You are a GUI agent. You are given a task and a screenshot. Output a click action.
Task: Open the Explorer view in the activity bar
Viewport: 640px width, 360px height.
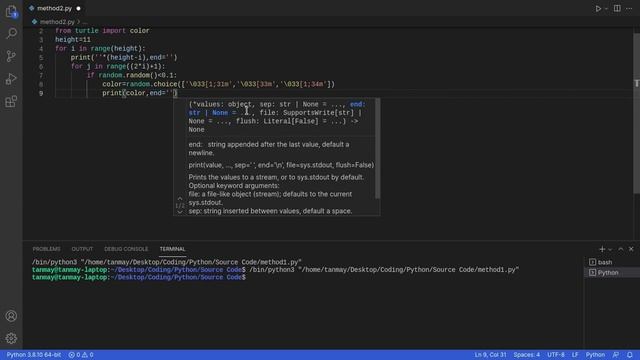click(x=11, y=11)
